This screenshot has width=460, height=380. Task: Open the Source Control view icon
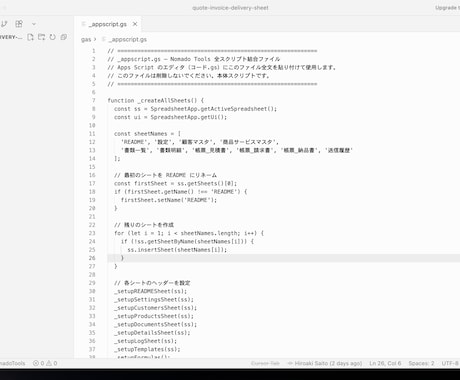pos(4,24)
